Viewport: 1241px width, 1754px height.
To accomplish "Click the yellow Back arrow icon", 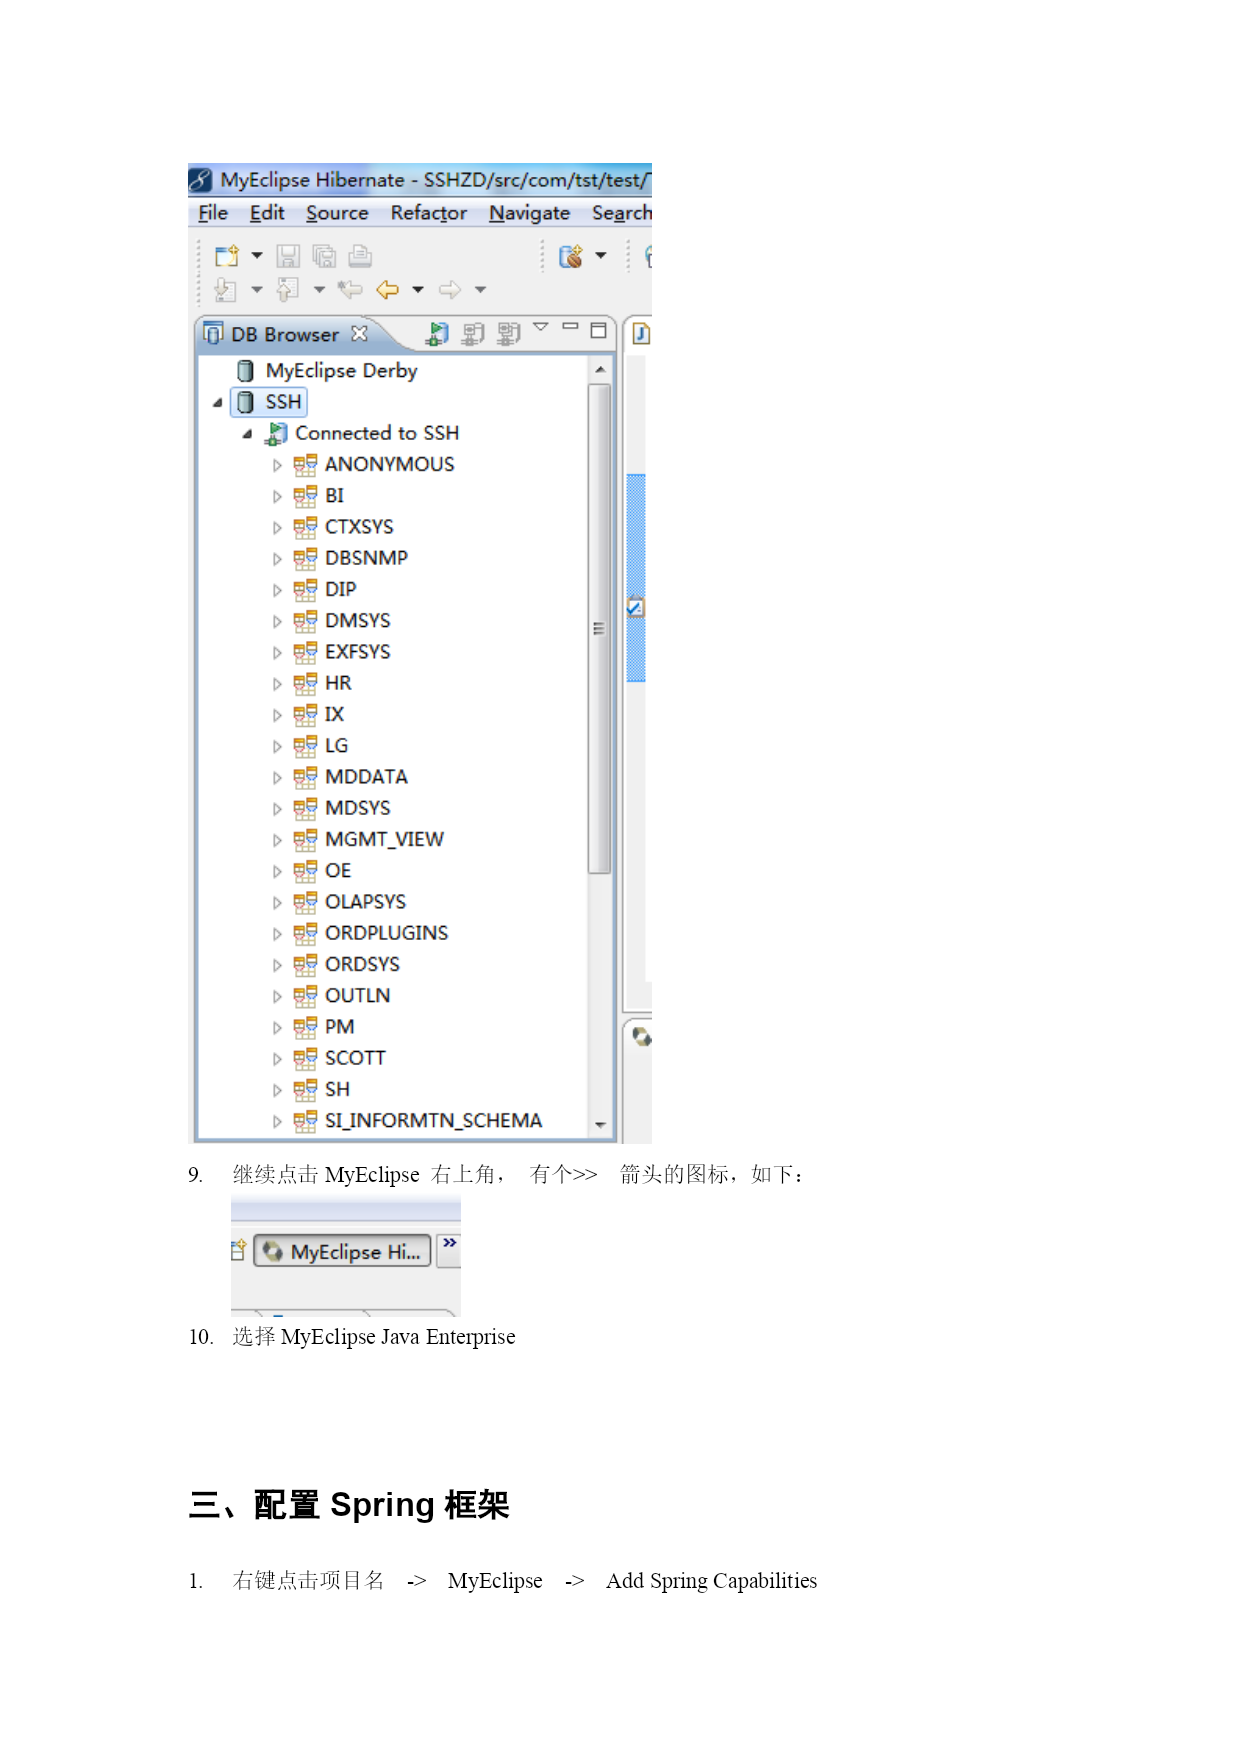I will (387, 290).
